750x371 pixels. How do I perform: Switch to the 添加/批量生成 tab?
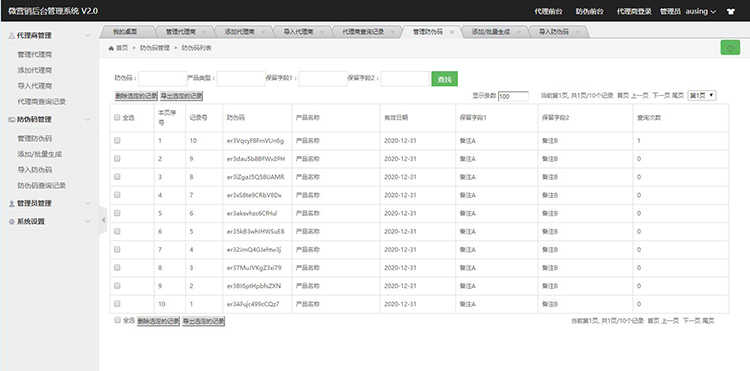(x=491, y=32)
